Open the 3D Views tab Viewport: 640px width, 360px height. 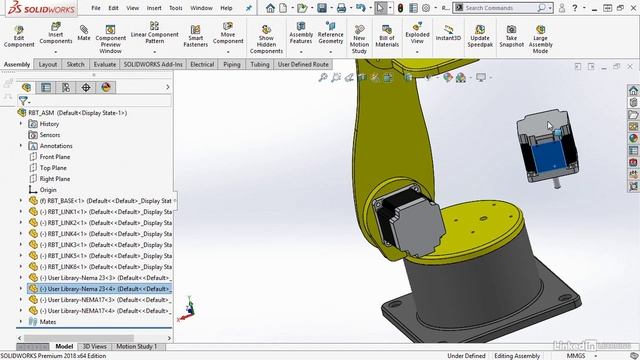[95, 347]
